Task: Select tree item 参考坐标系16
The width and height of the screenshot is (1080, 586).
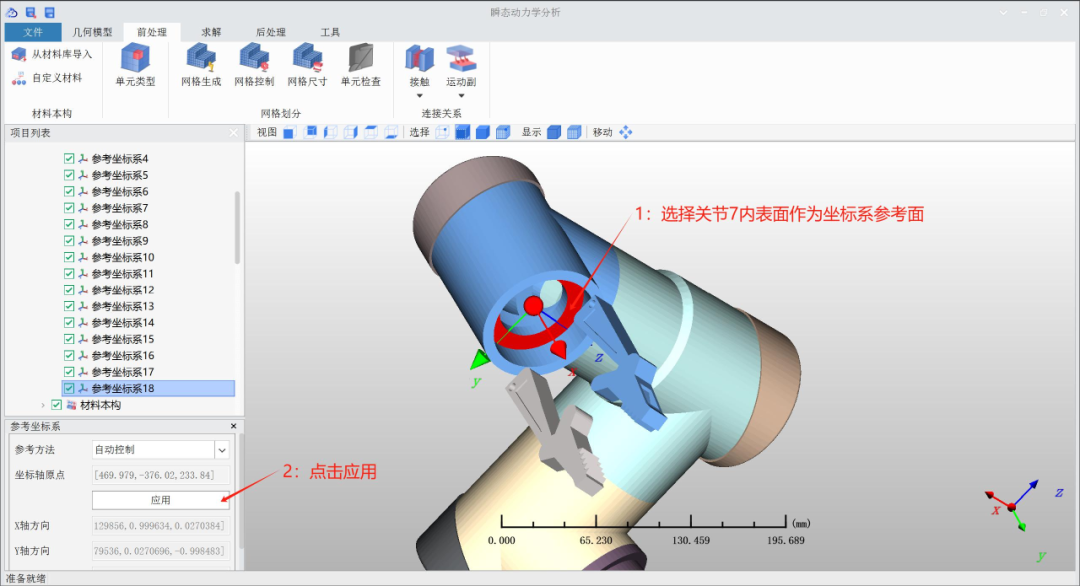Action: click(123, 355)
